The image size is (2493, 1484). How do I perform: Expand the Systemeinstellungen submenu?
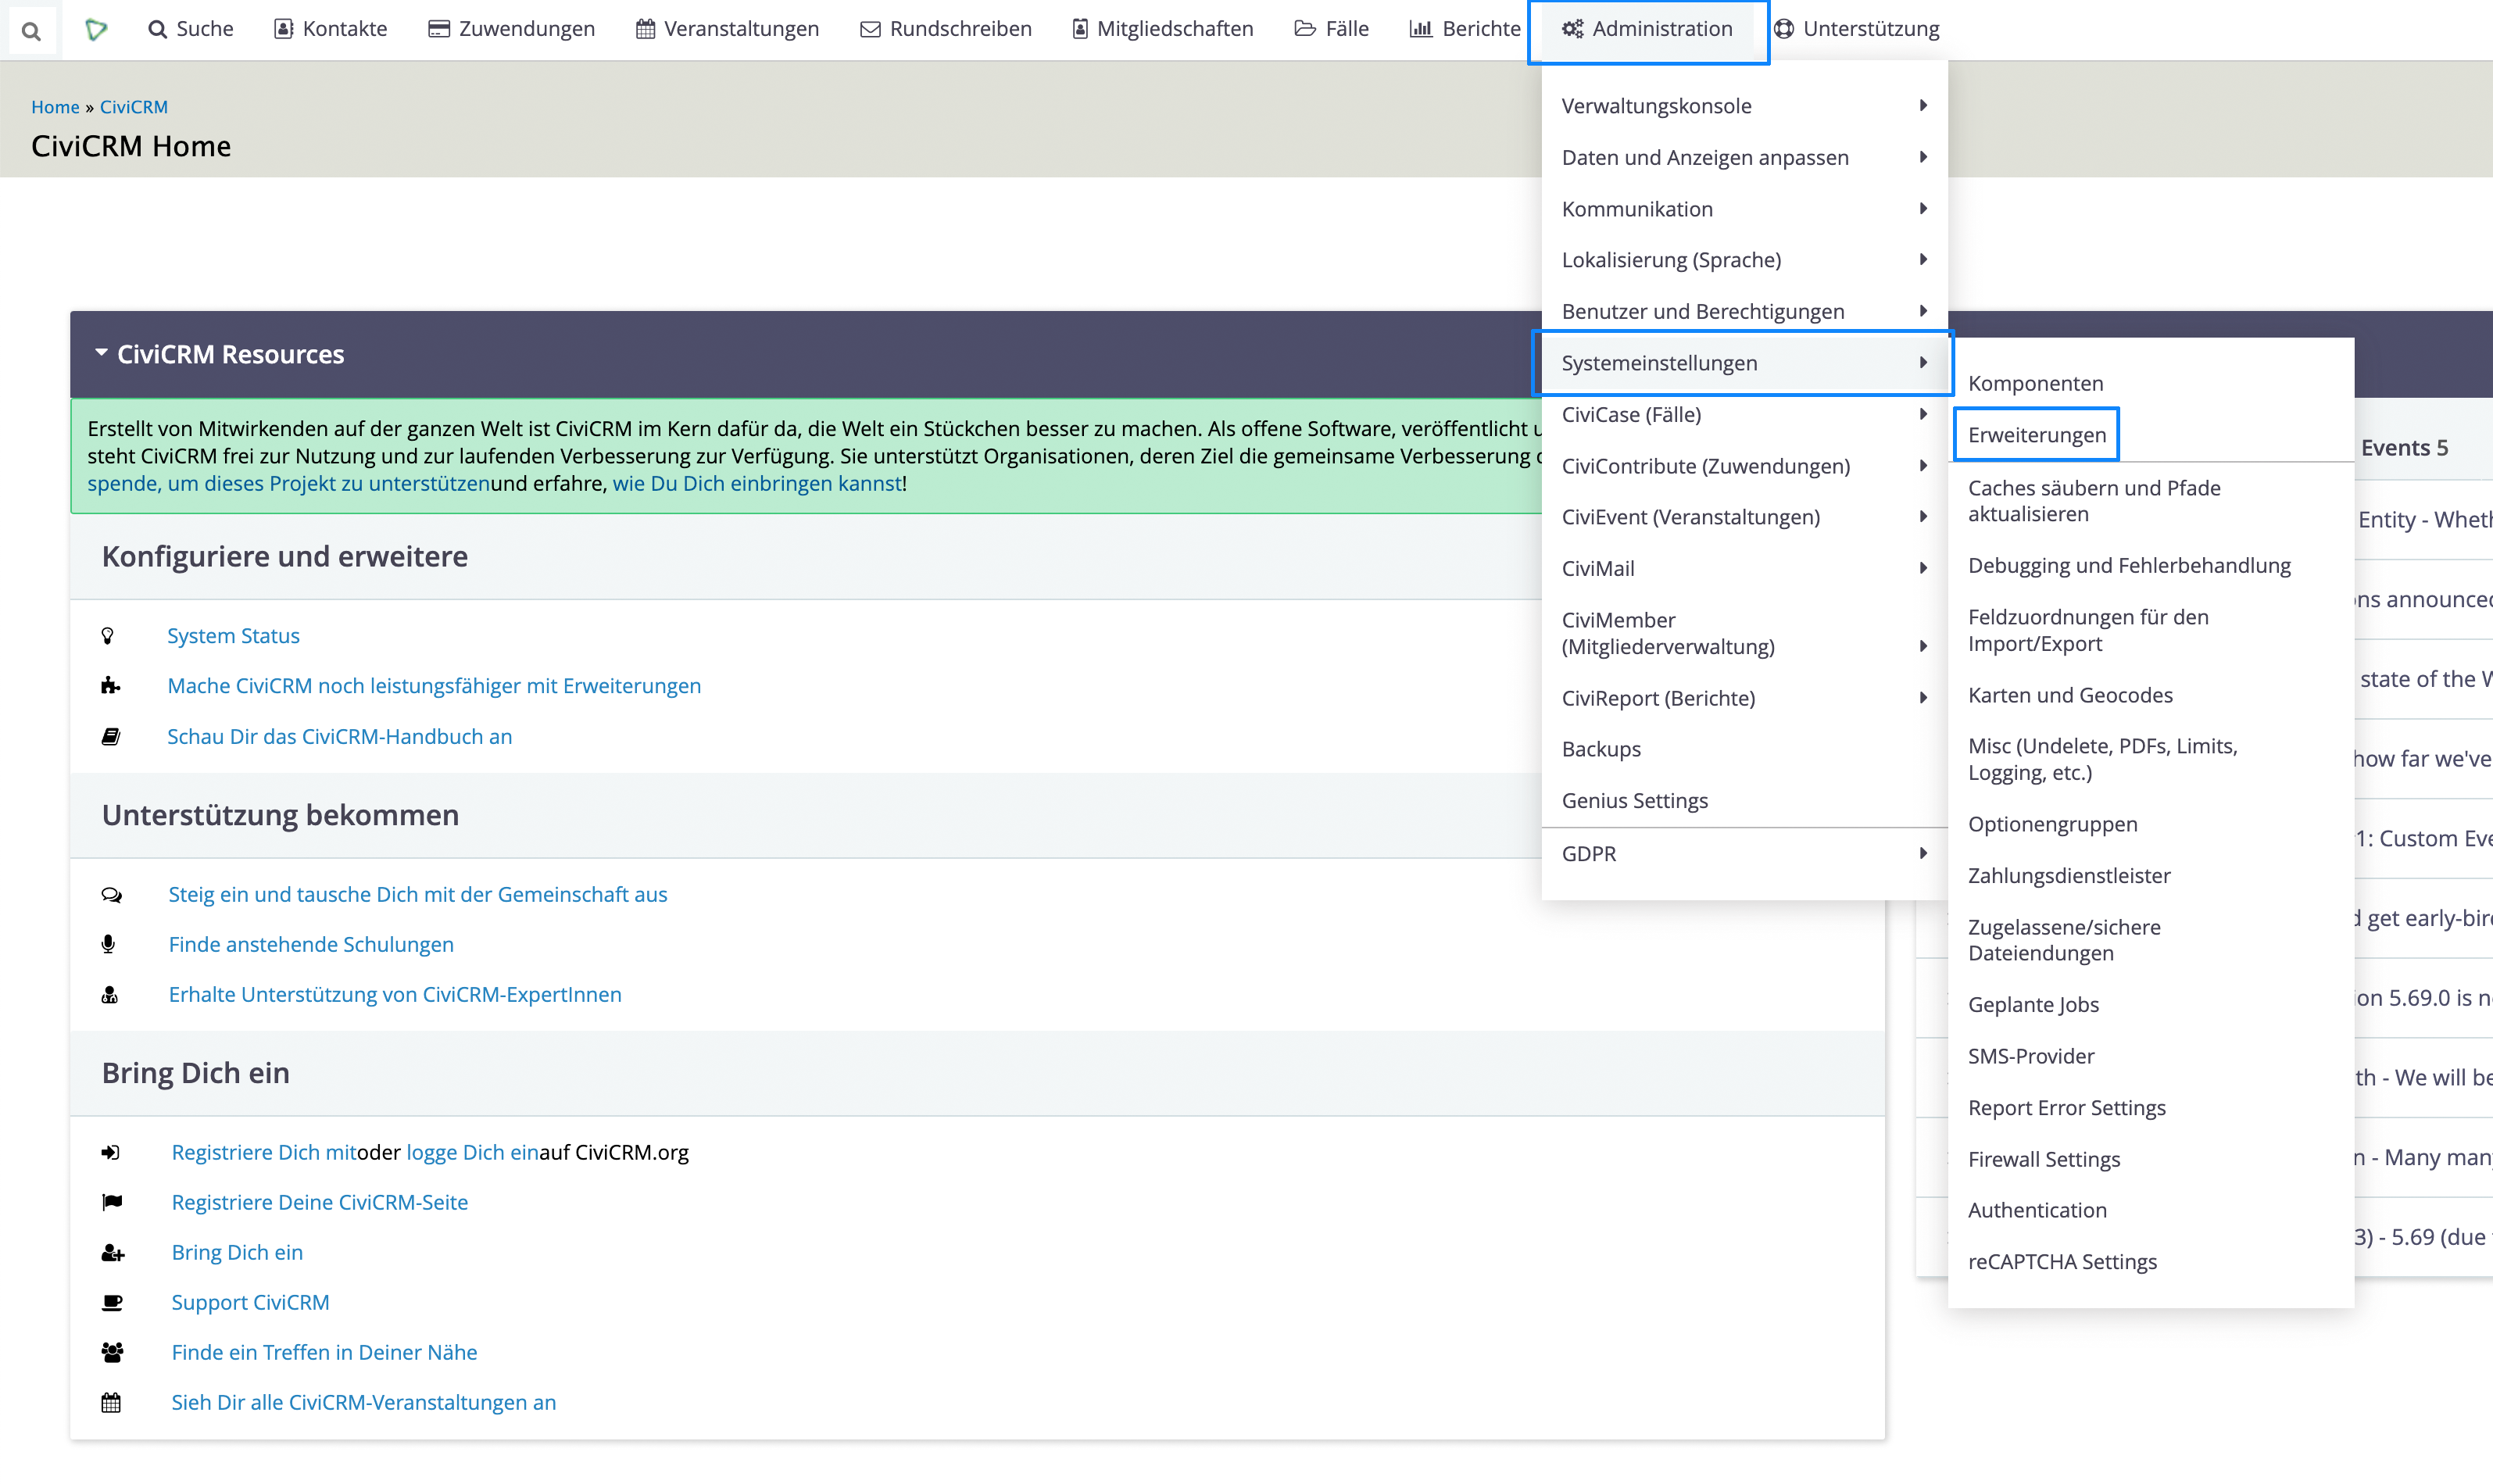pos(1744,363)
